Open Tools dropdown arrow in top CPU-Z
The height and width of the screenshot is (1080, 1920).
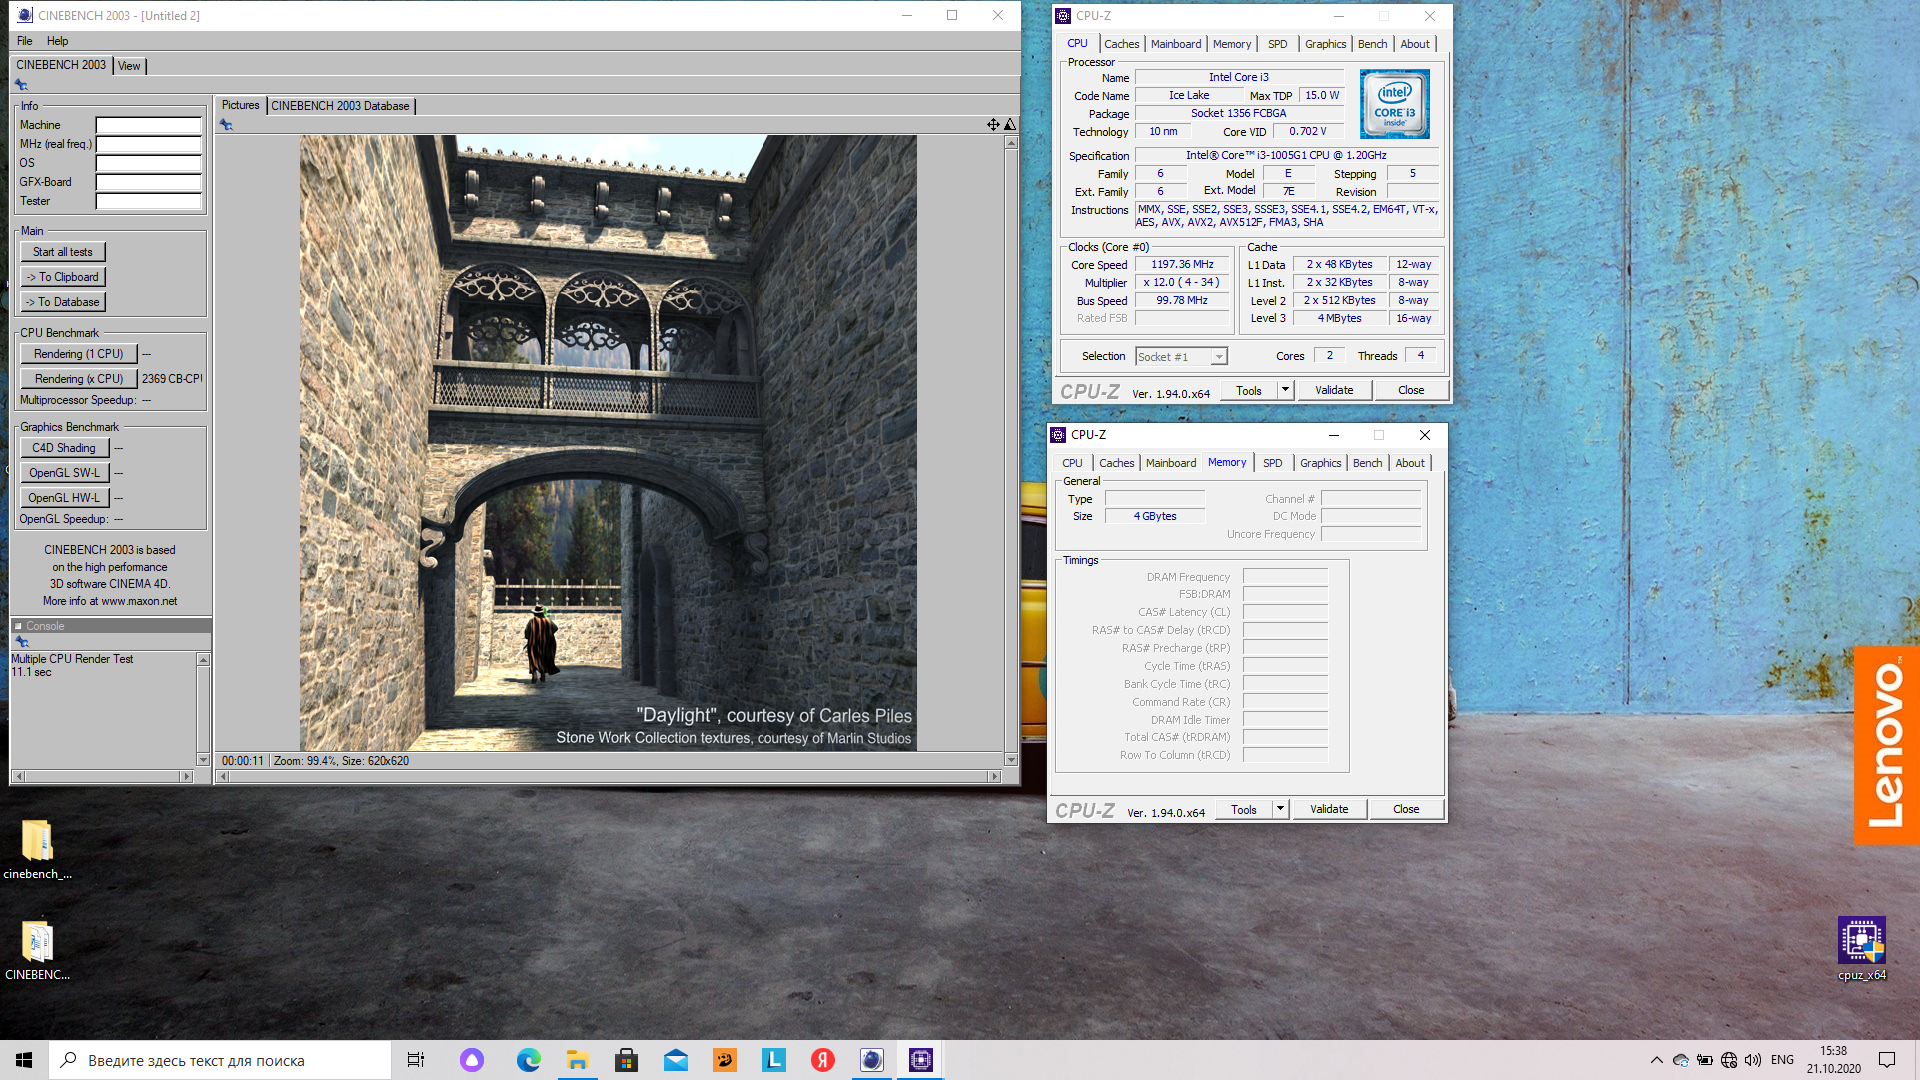1285,390
